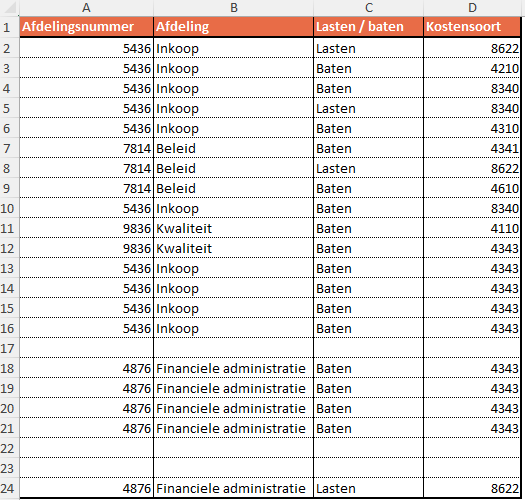This screenshot has height=500, width=525.
Task: Click cell C2 containing Lasten
Action: point(369,49)
